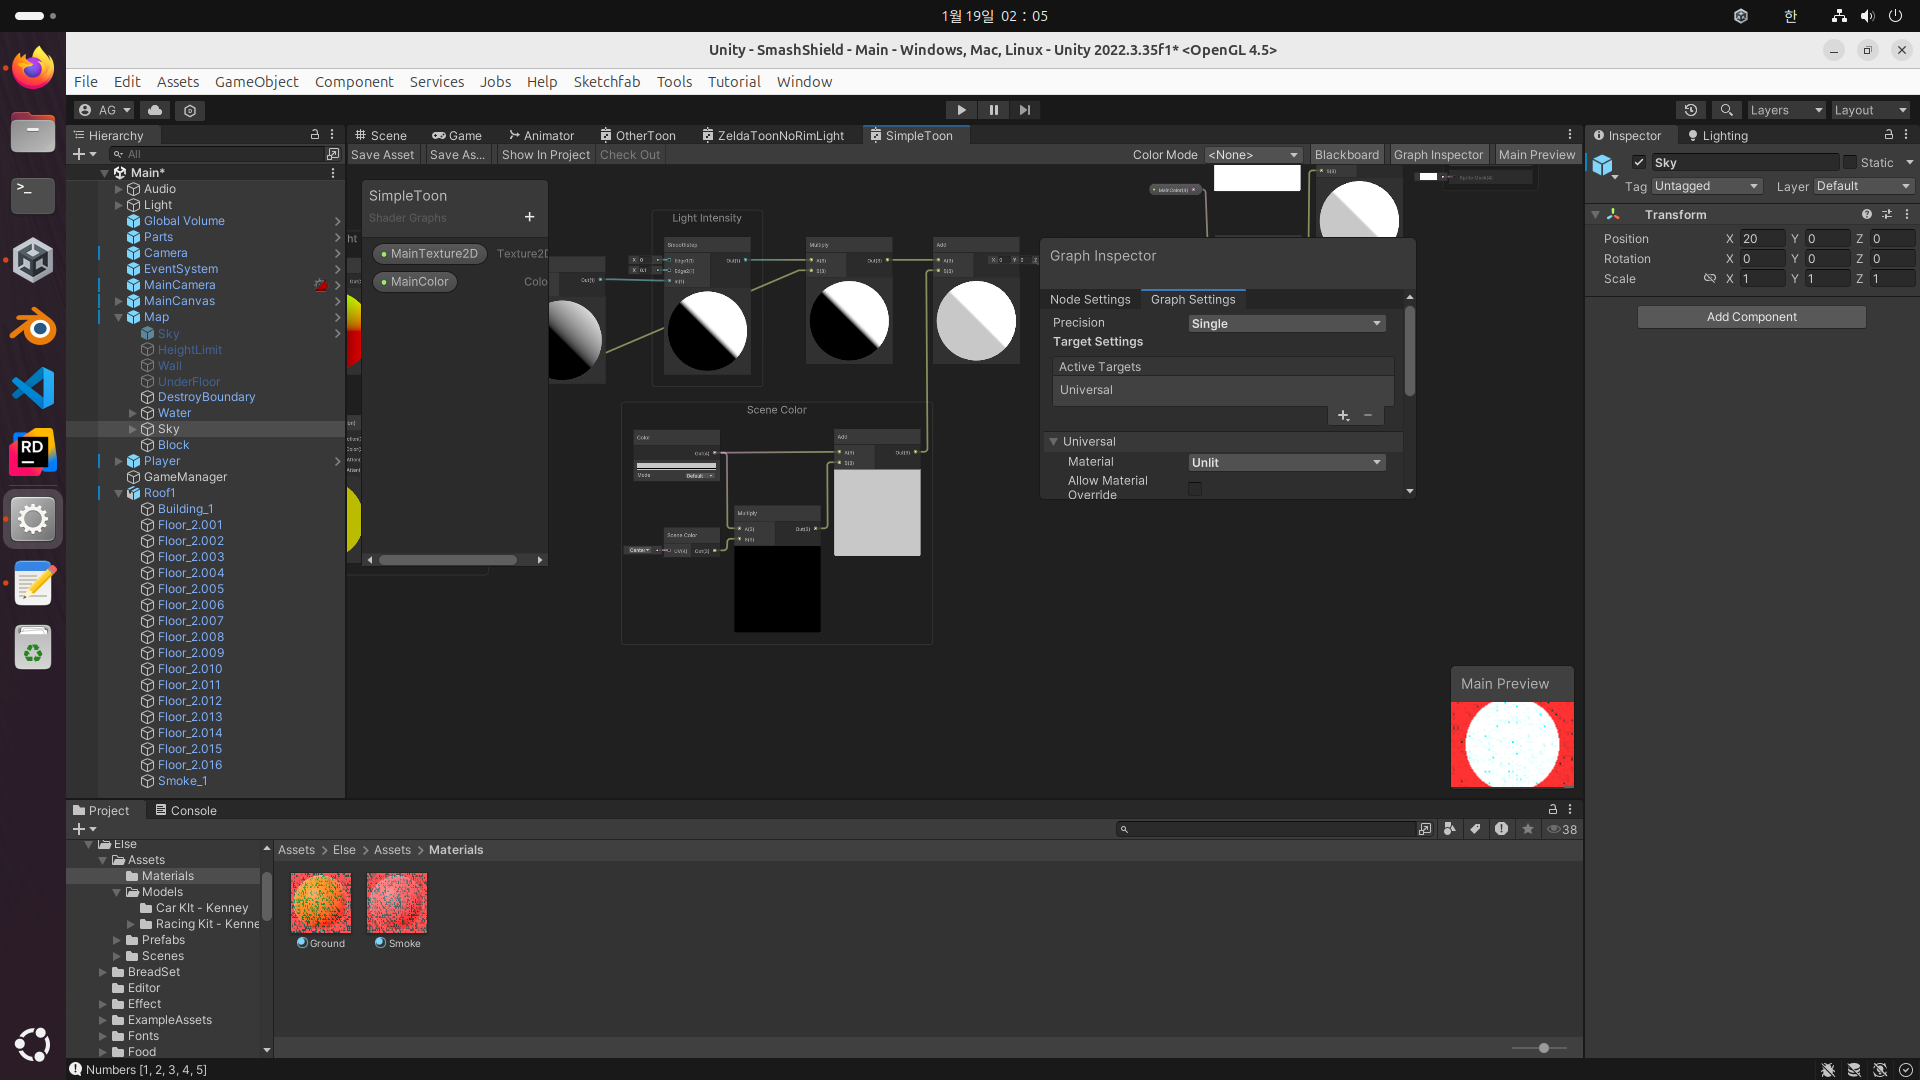Select the Ground material thumbnail
This screenshot has width=1920, height=1080.
click(321, 903)
